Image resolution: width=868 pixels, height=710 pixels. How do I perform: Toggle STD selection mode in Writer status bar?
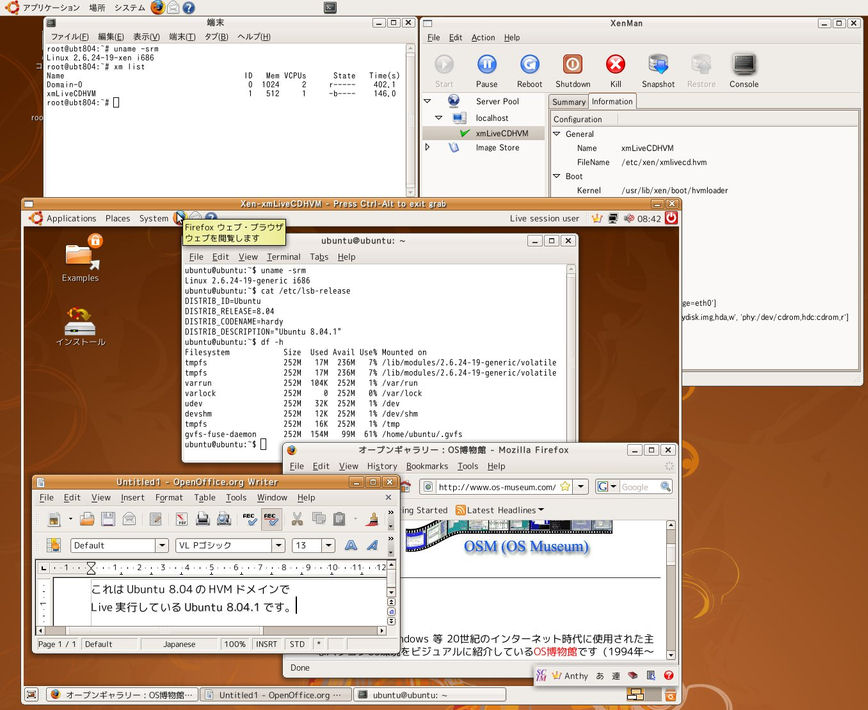[x=297, y=644]
